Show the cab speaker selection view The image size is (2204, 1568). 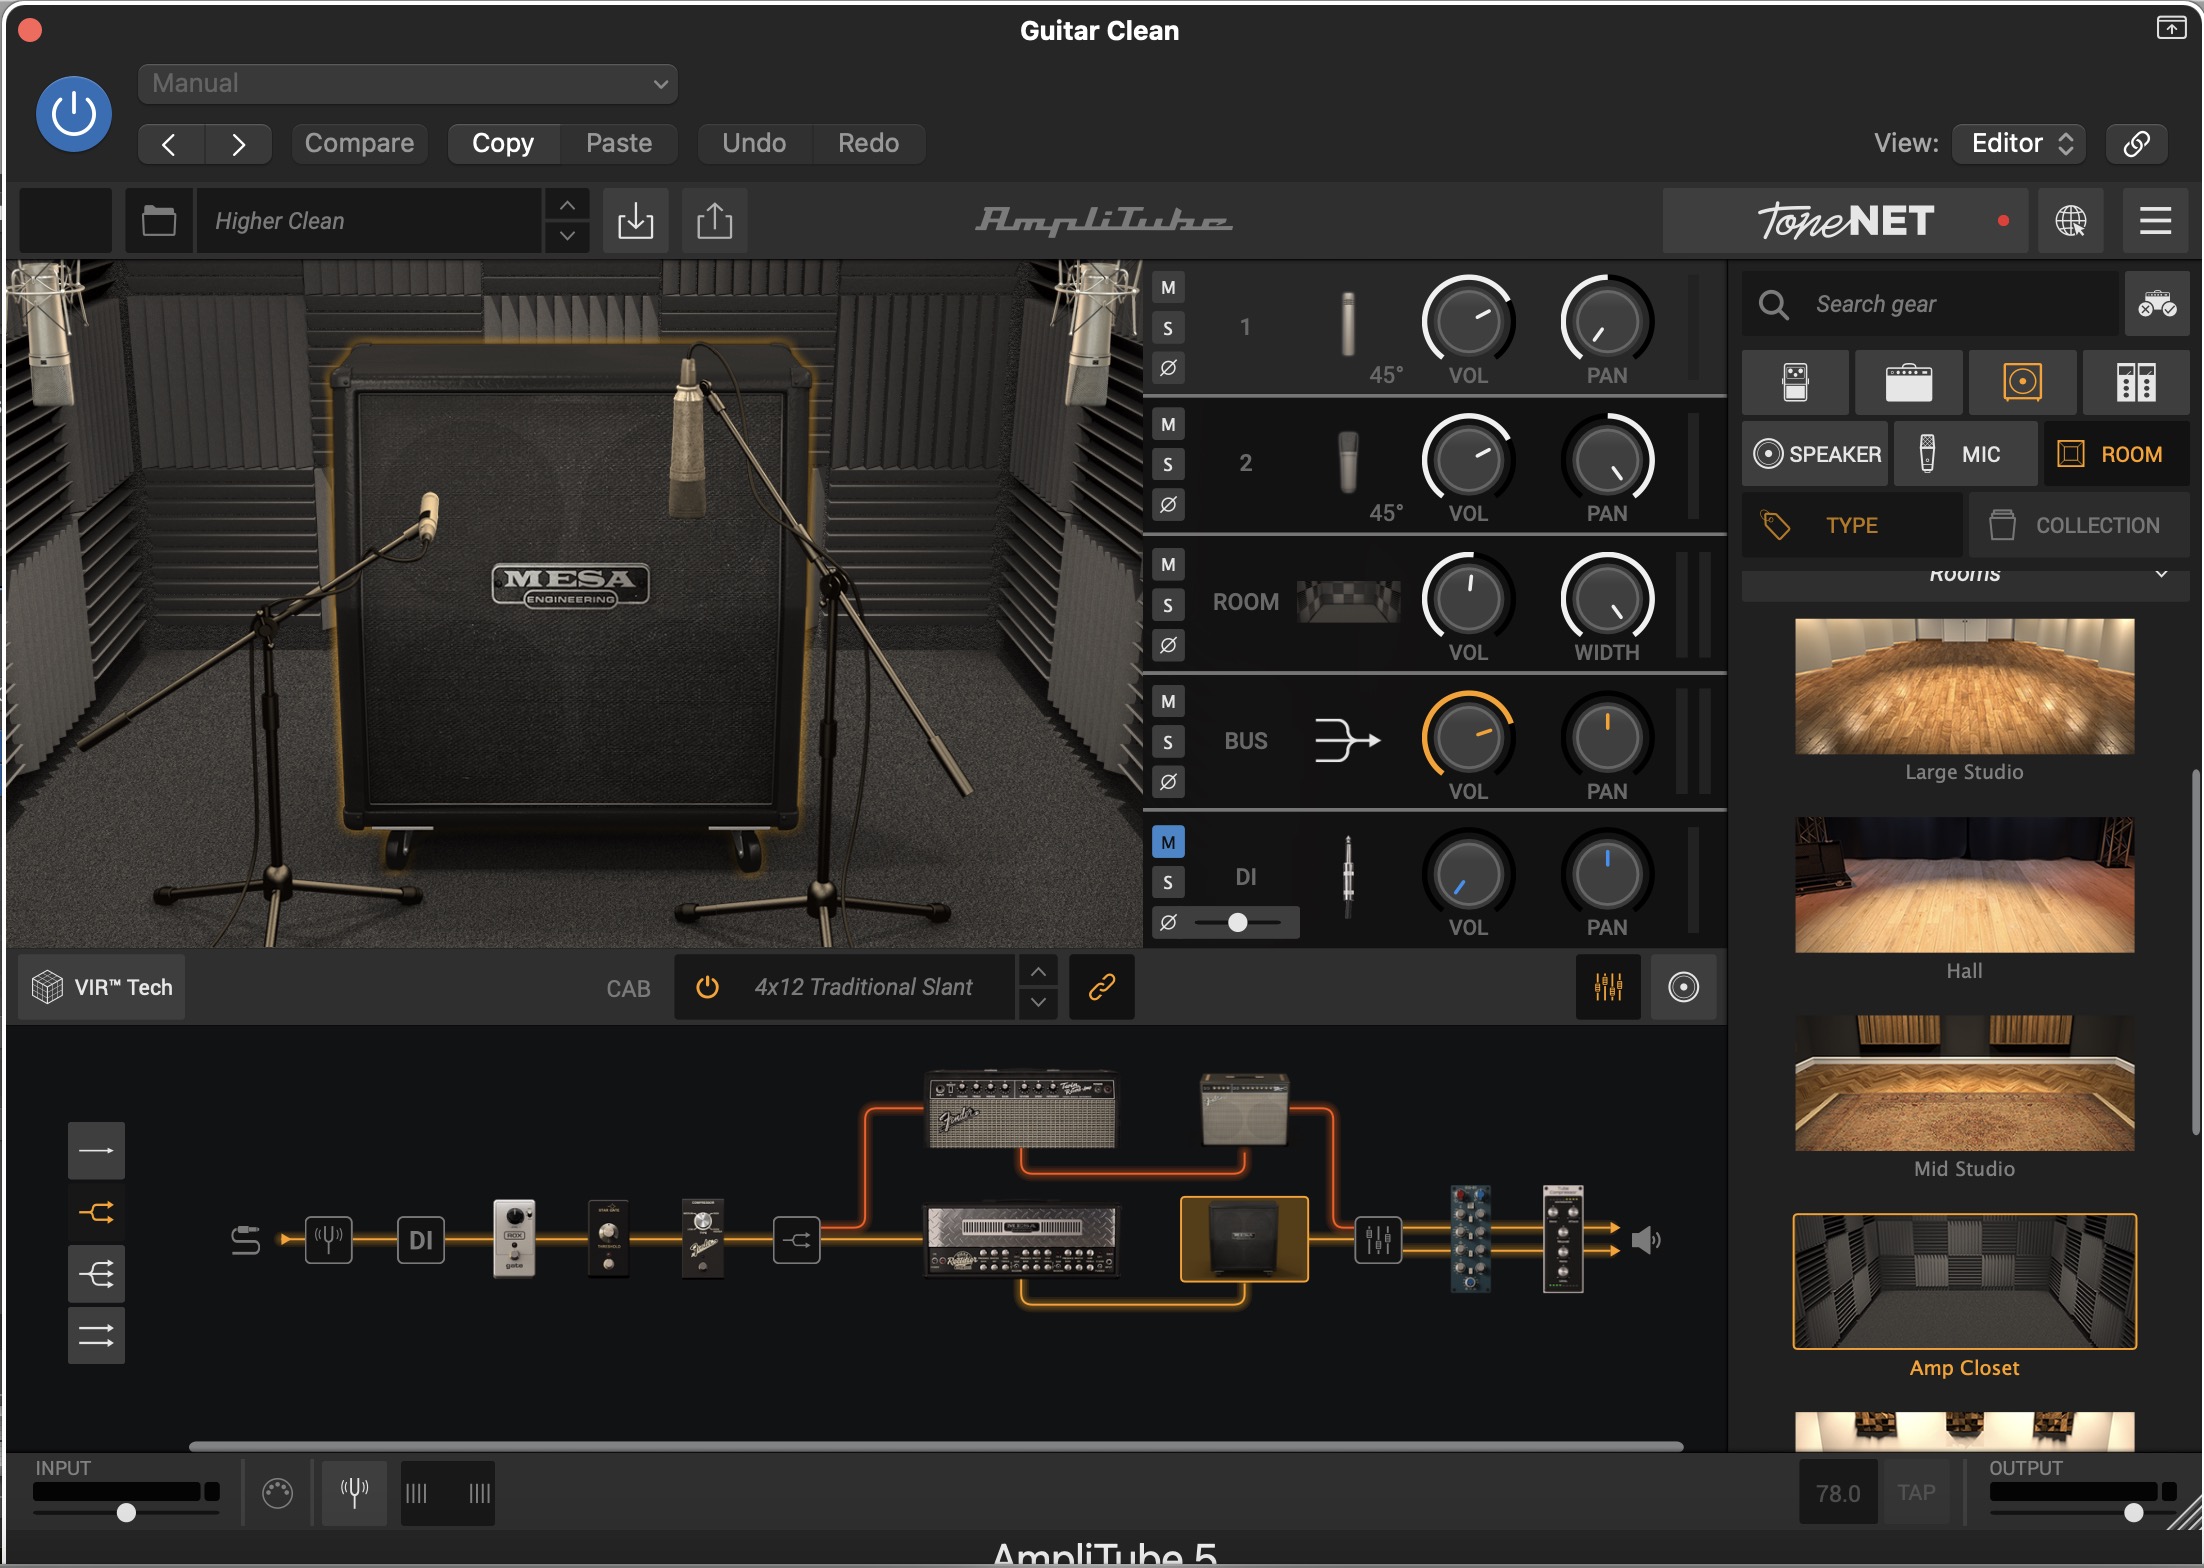click(x=1683, y=987)
